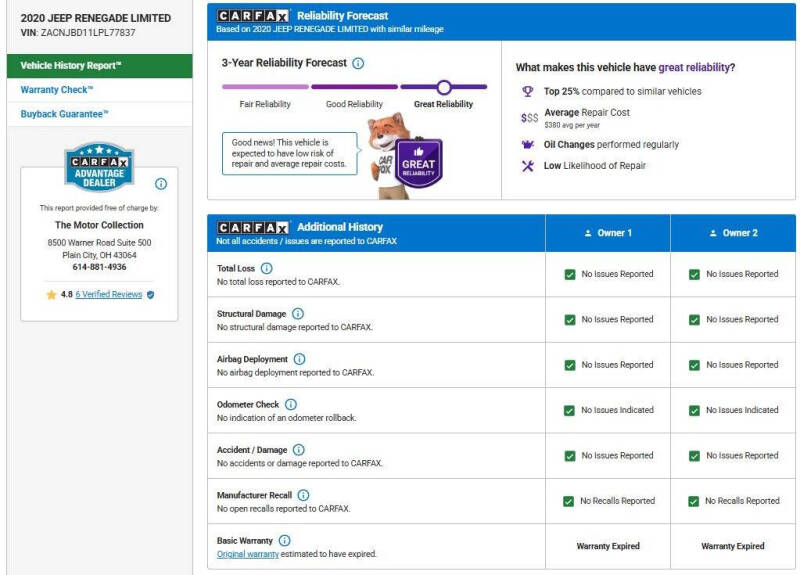Open Manufacturer Recall info icon
This screenshot has height=575, width=800.
click(x=303, y=495)
